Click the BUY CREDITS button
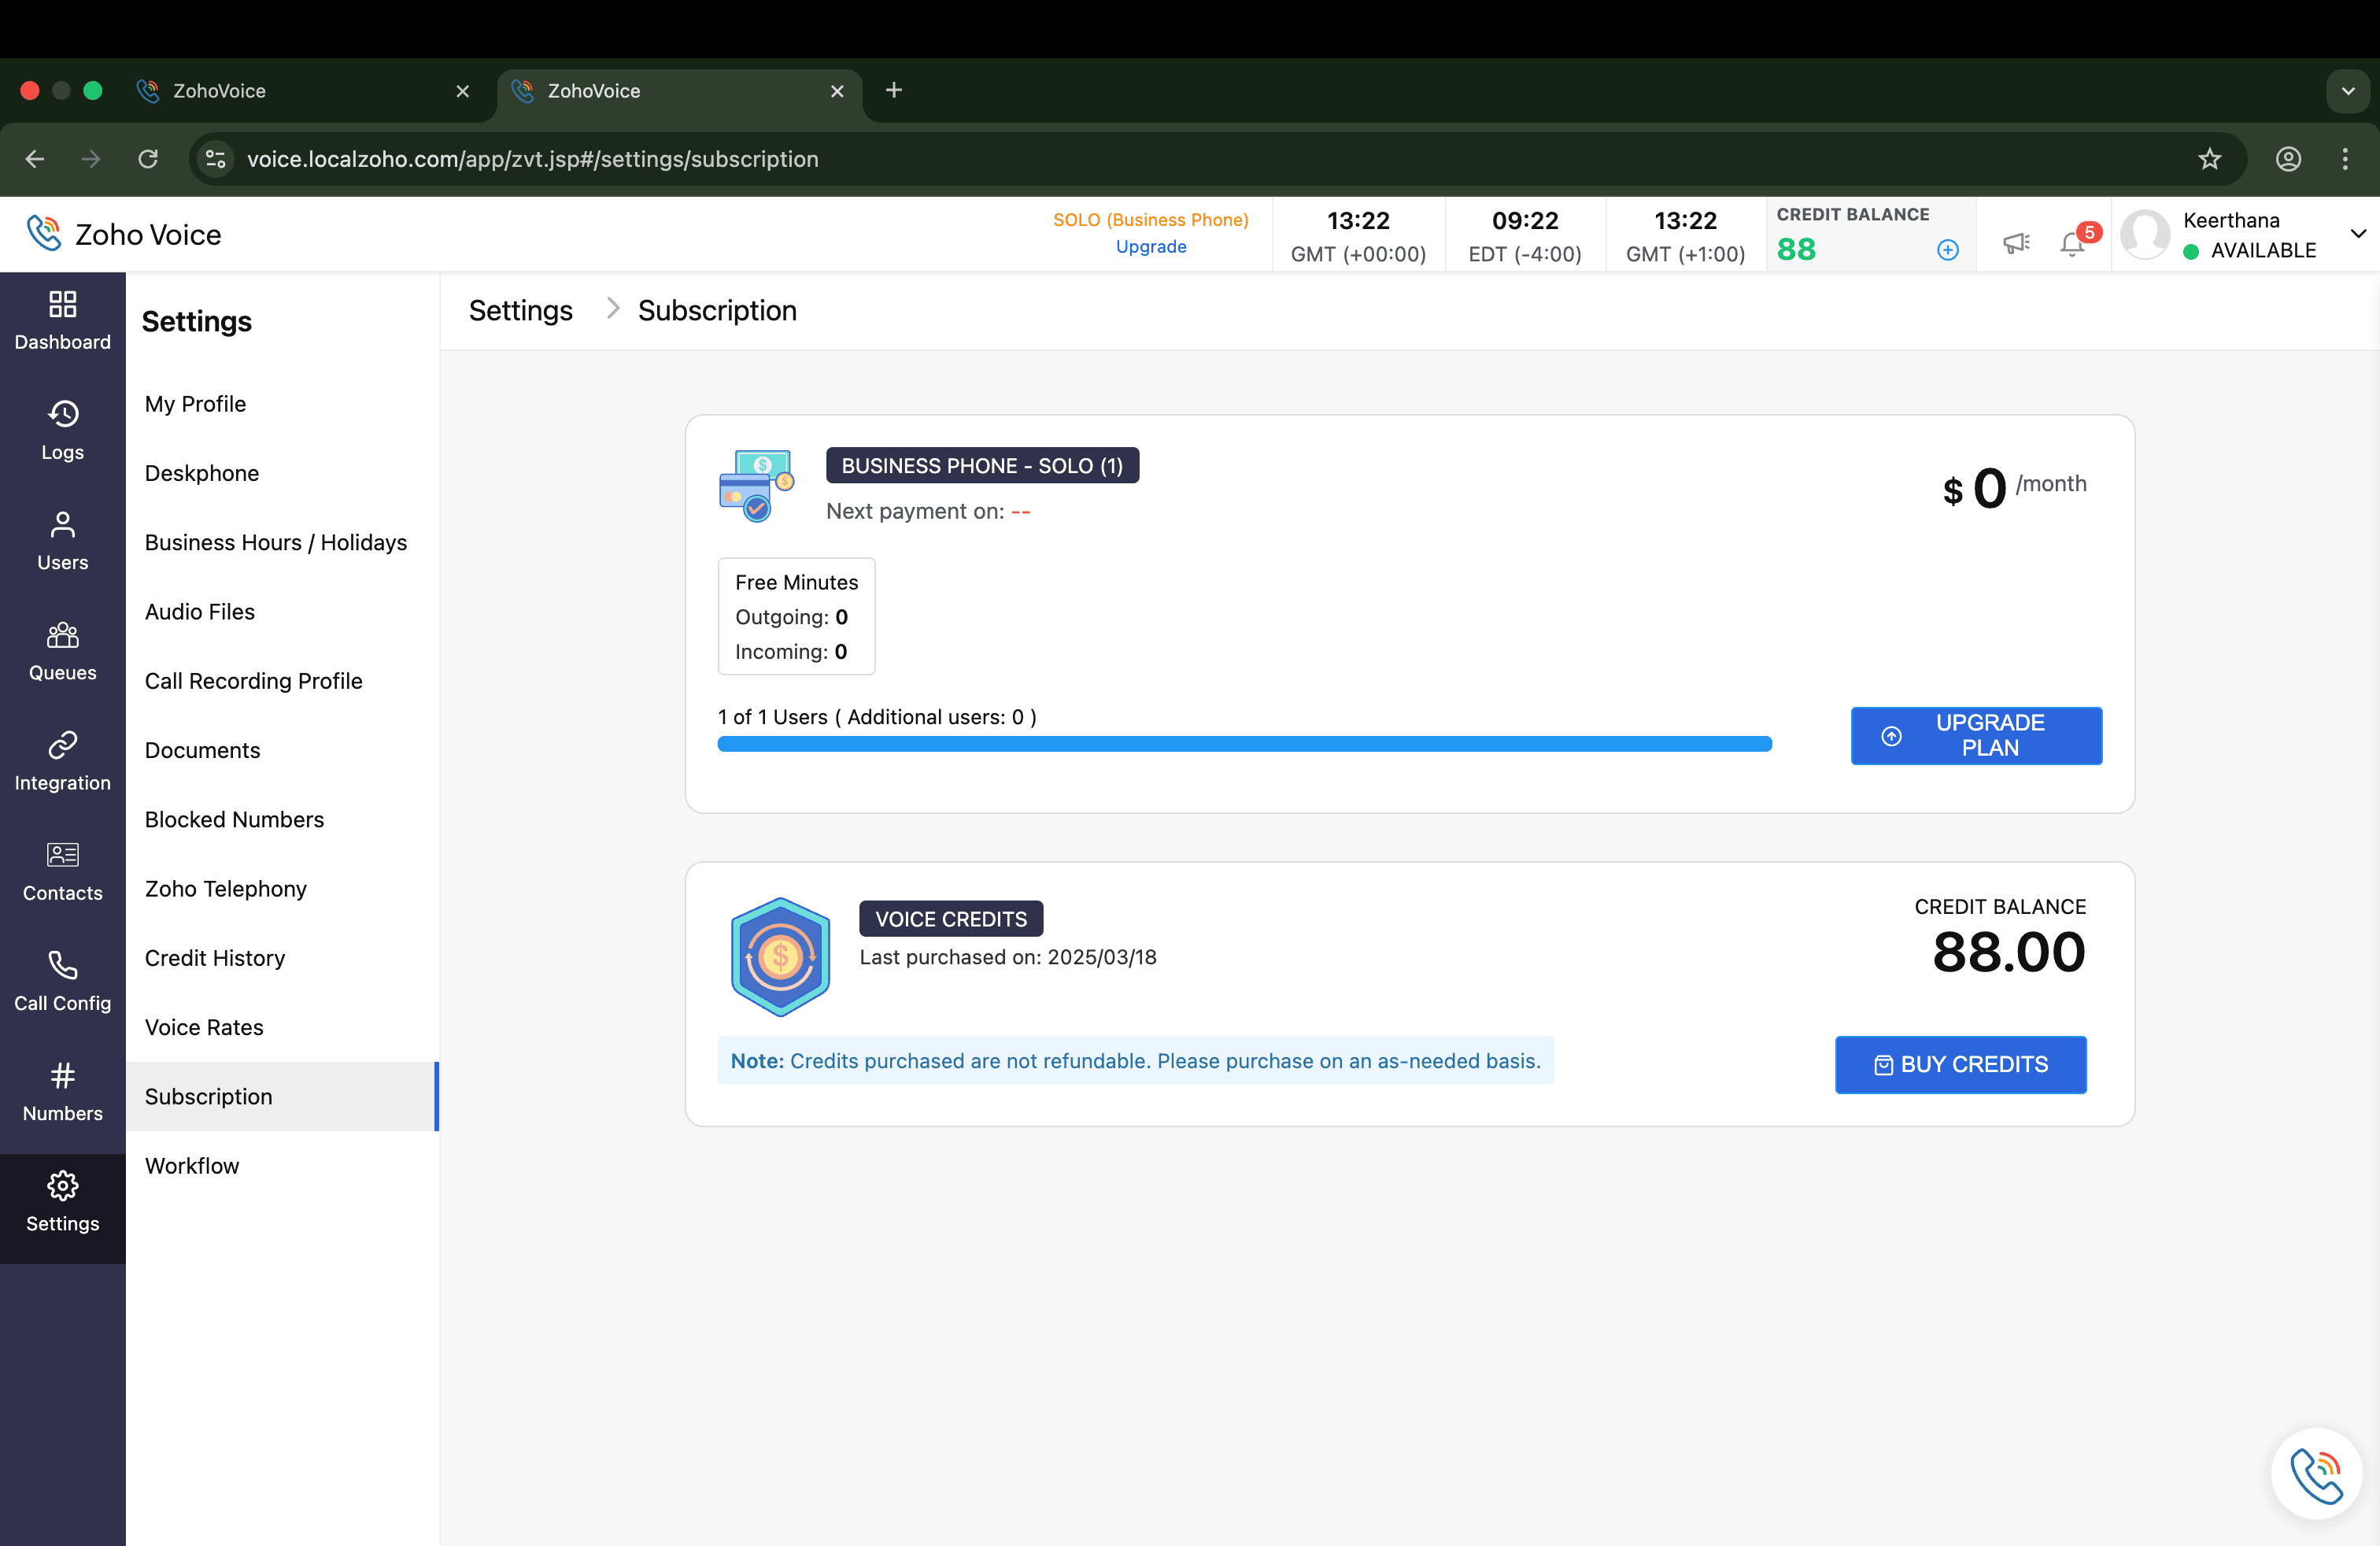The image size is (2380, 1546). 1960,1064
